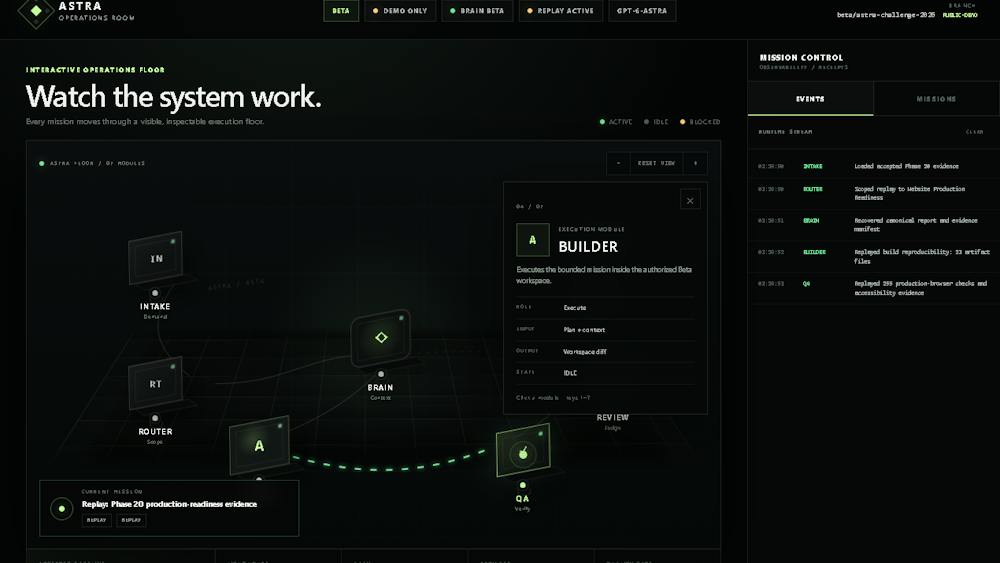
Task: Click the Watch the system work heading
Action: (173, 97)
